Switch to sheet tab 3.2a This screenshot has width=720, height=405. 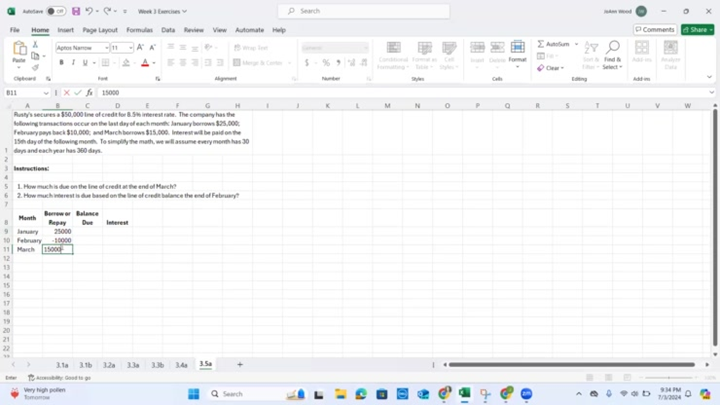point(109,365)
